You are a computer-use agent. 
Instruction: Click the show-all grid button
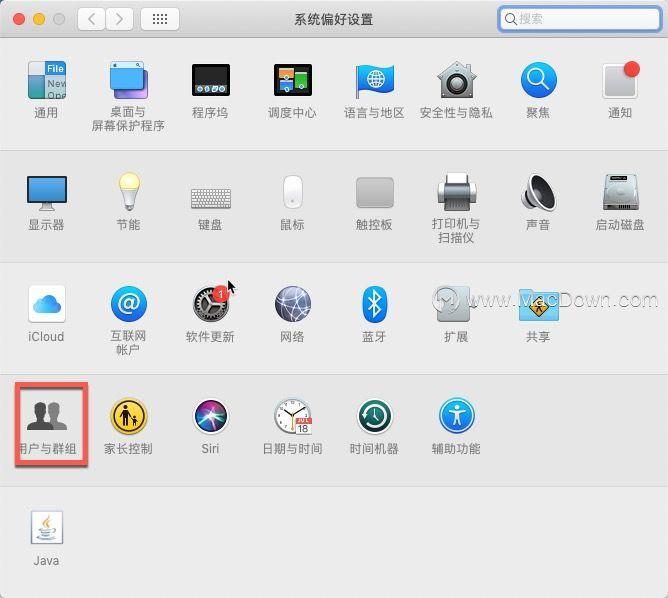pyautogui.click(x=160, y=19)
